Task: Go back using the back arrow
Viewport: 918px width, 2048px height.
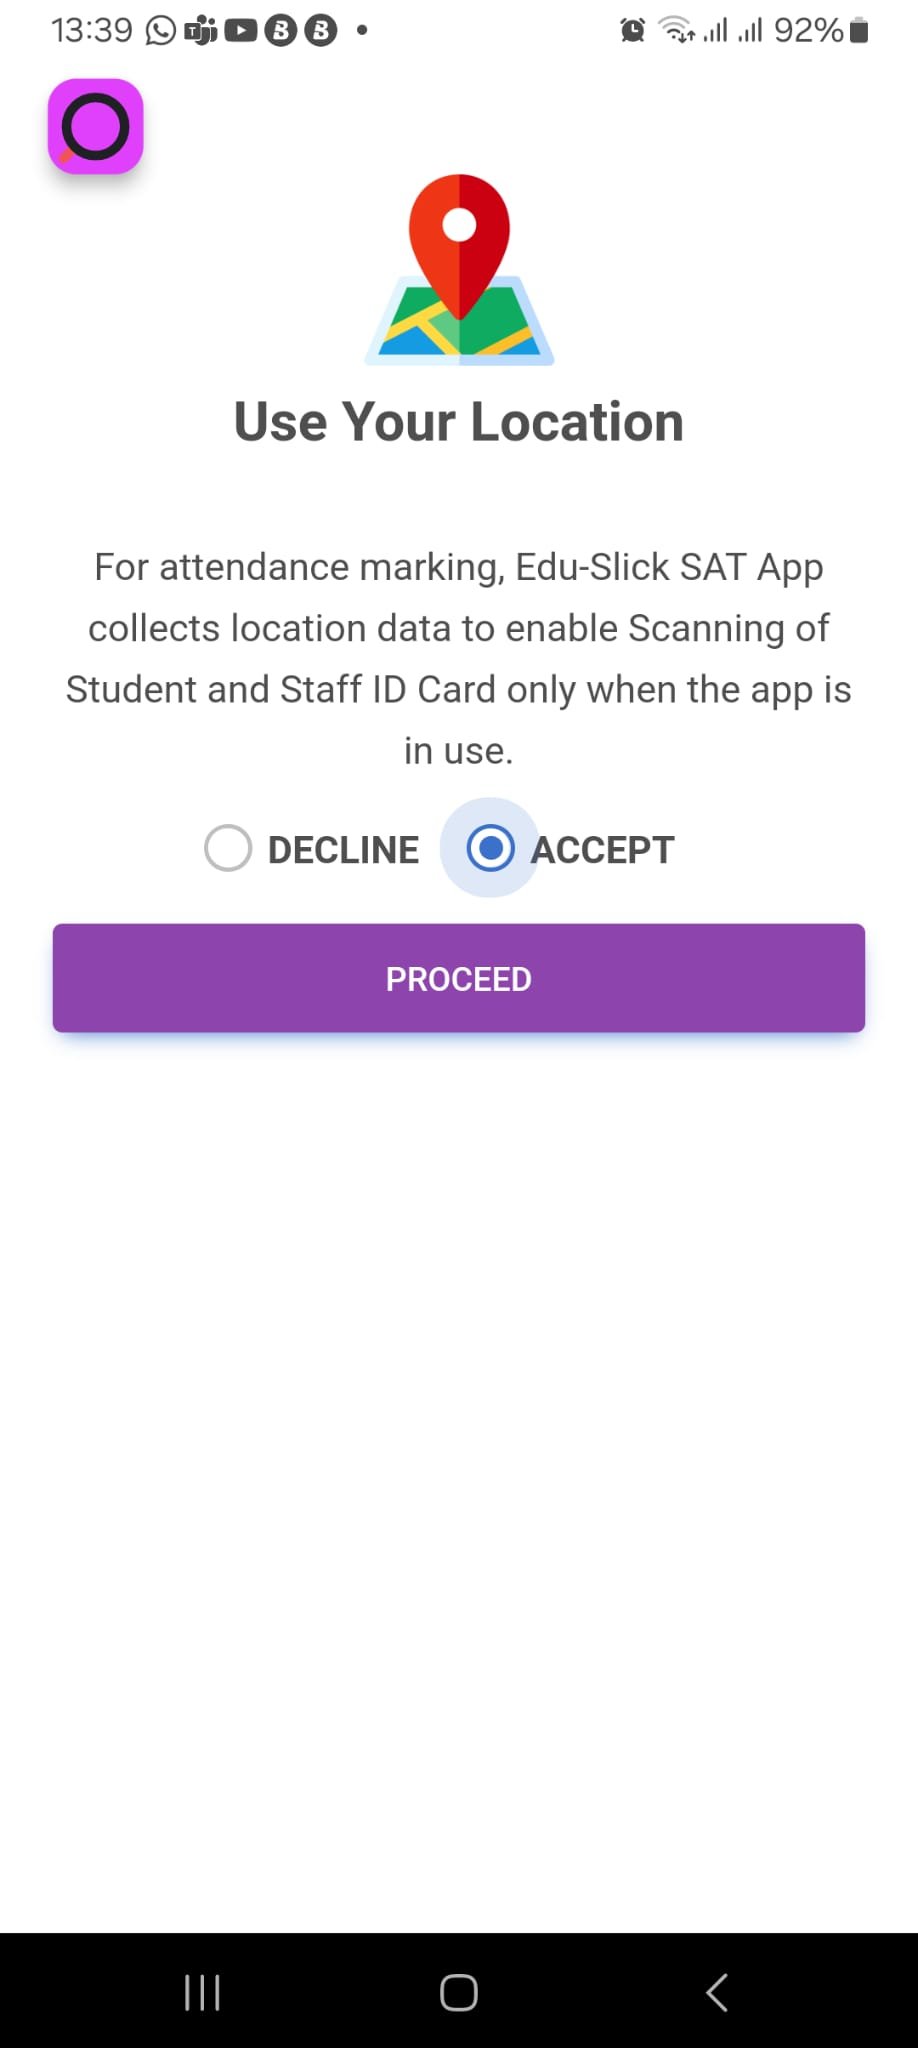Action: tap(716, 1992)
